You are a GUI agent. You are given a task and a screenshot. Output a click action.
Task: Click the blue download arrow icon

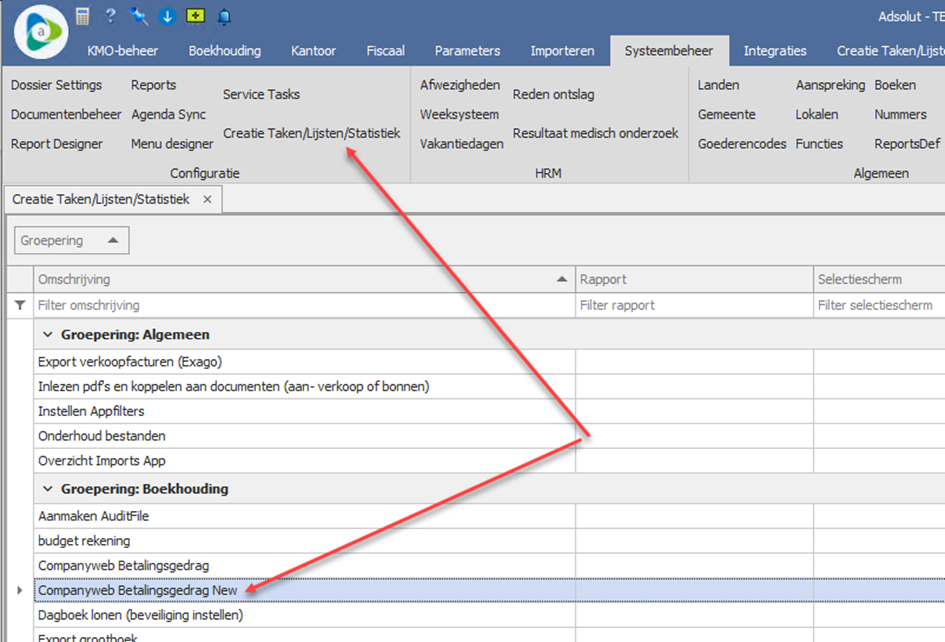[167, 16]
